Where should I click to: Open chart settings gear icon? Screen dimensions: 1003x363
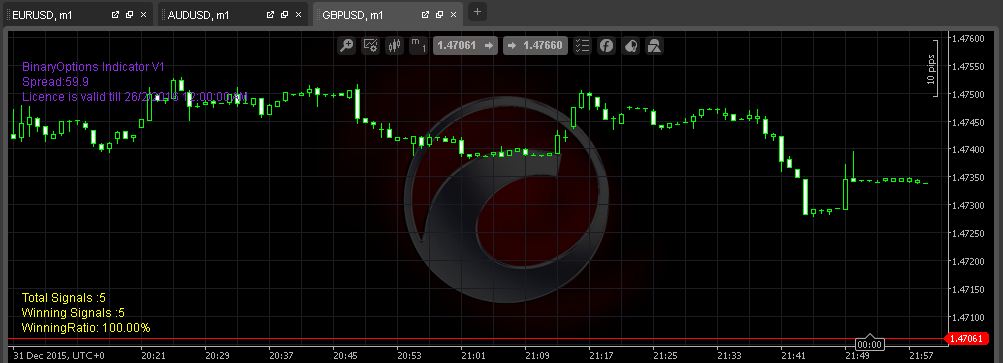370,45
